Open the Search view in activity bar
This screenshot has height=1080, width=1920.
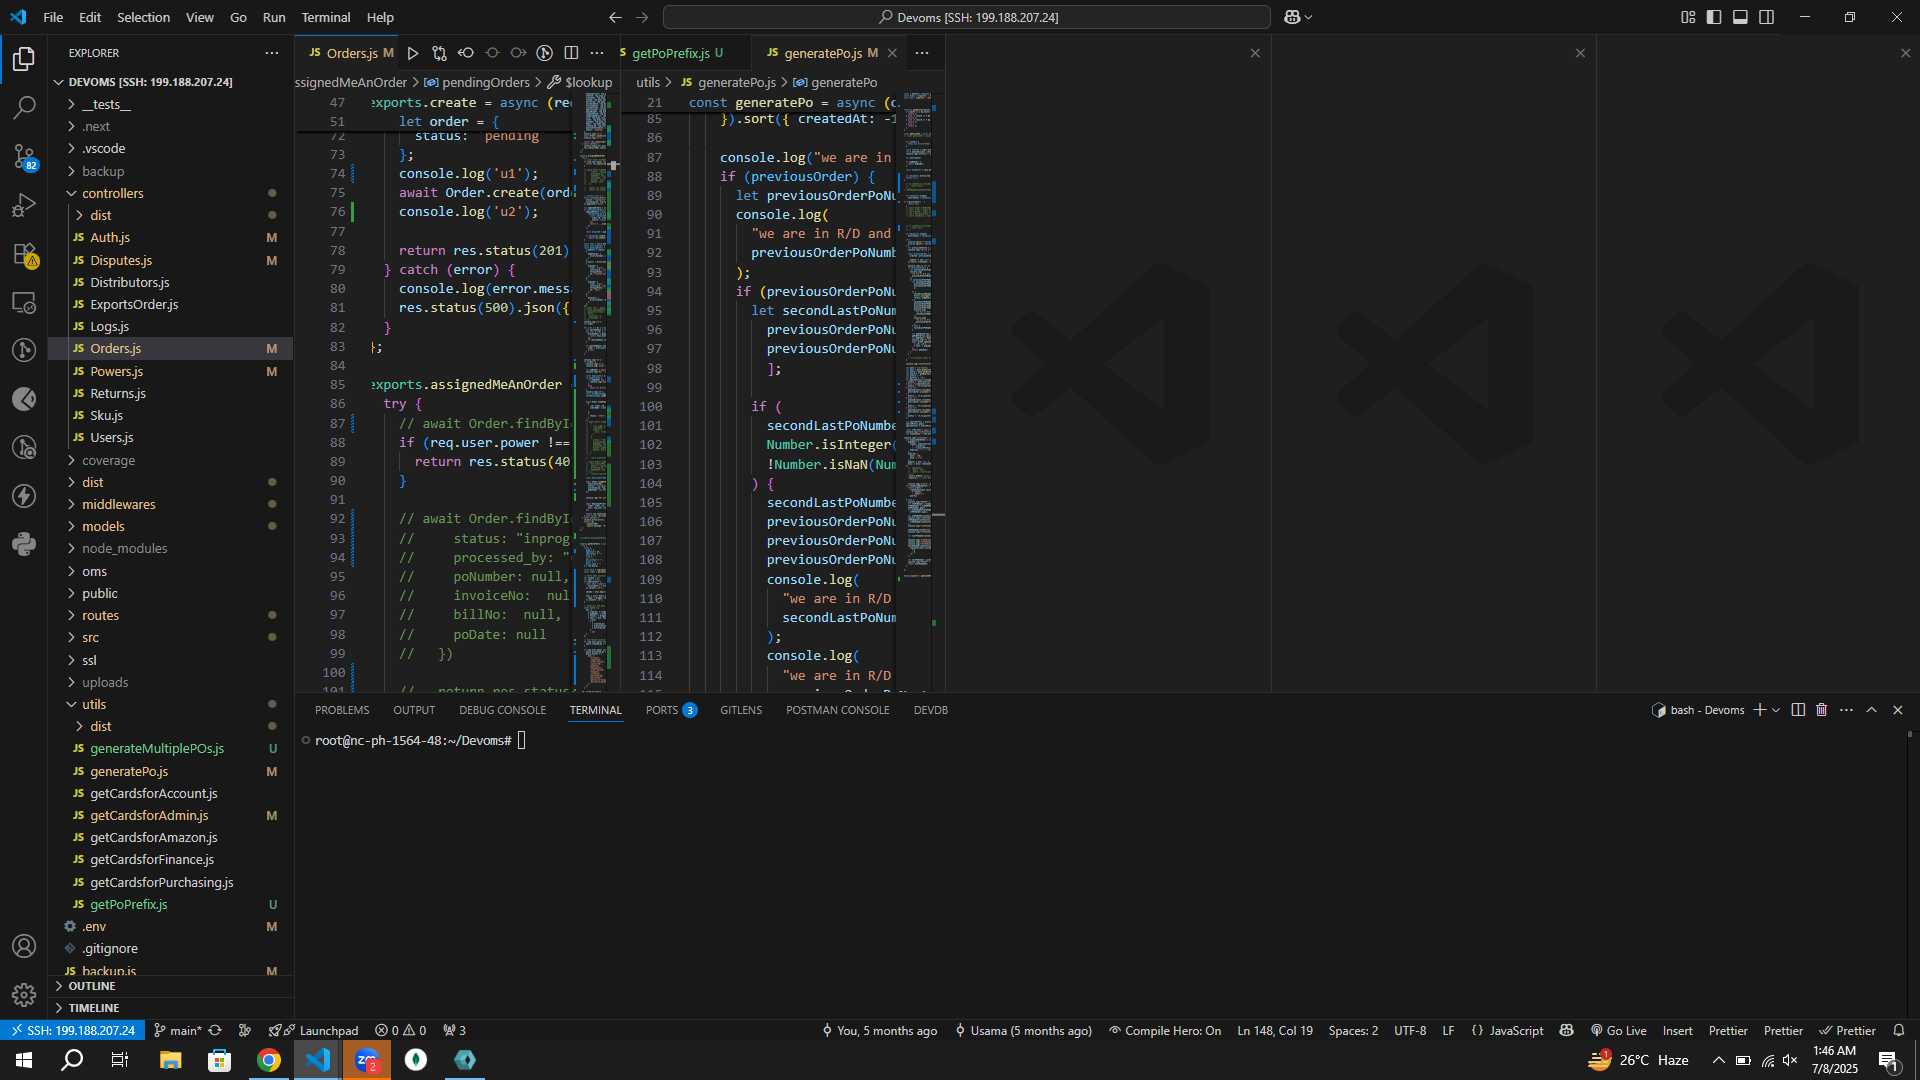click(x=24, y=107)
